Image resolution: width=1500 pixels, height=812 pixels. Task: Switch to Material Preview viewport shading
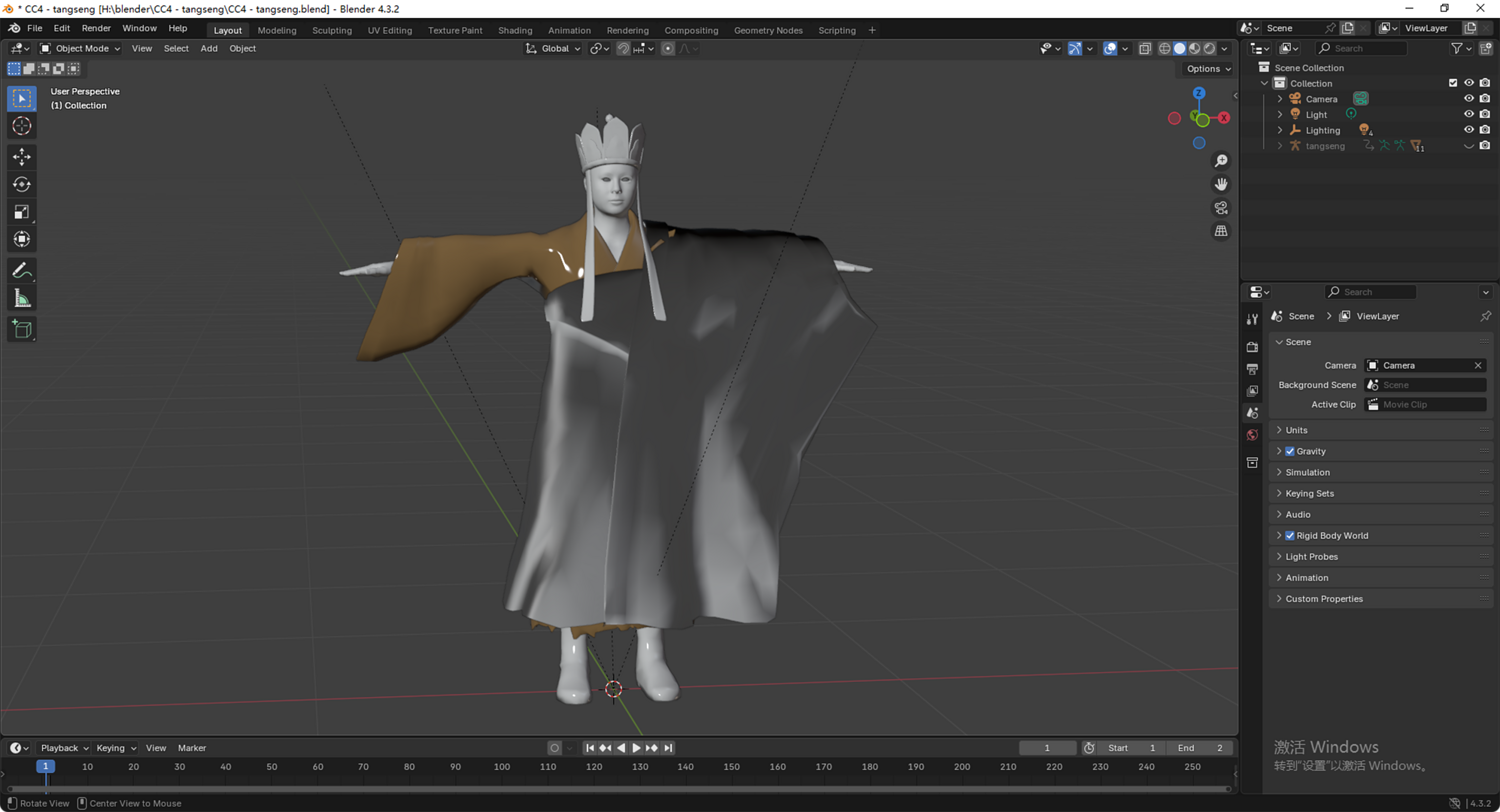point(1194,48)
